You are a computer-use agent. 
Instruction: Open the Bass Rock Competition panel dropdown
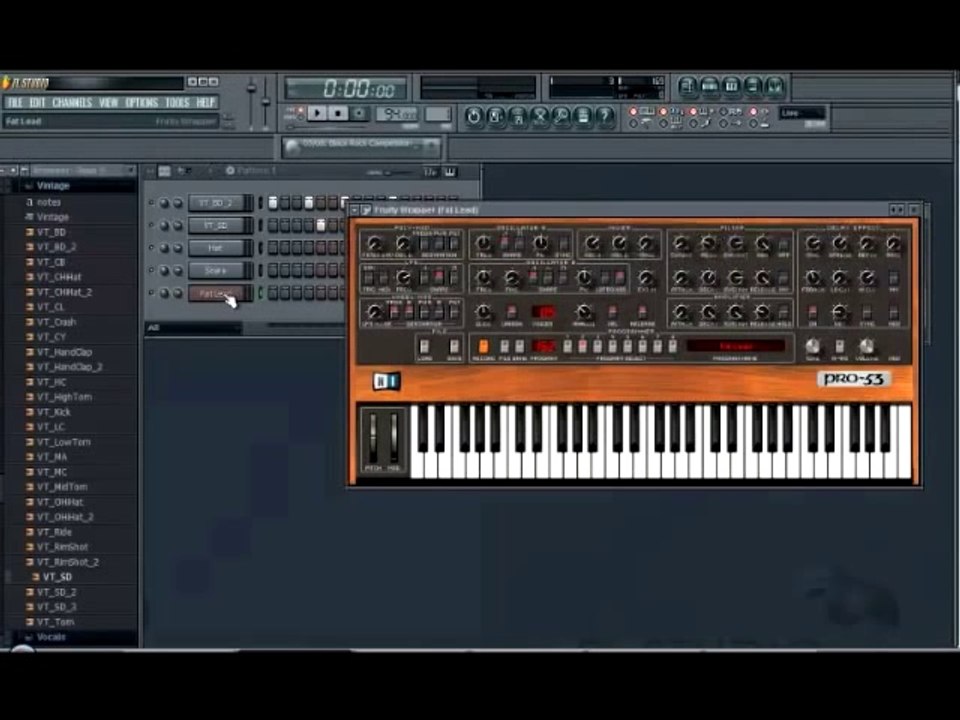click(x=432, y=146)
